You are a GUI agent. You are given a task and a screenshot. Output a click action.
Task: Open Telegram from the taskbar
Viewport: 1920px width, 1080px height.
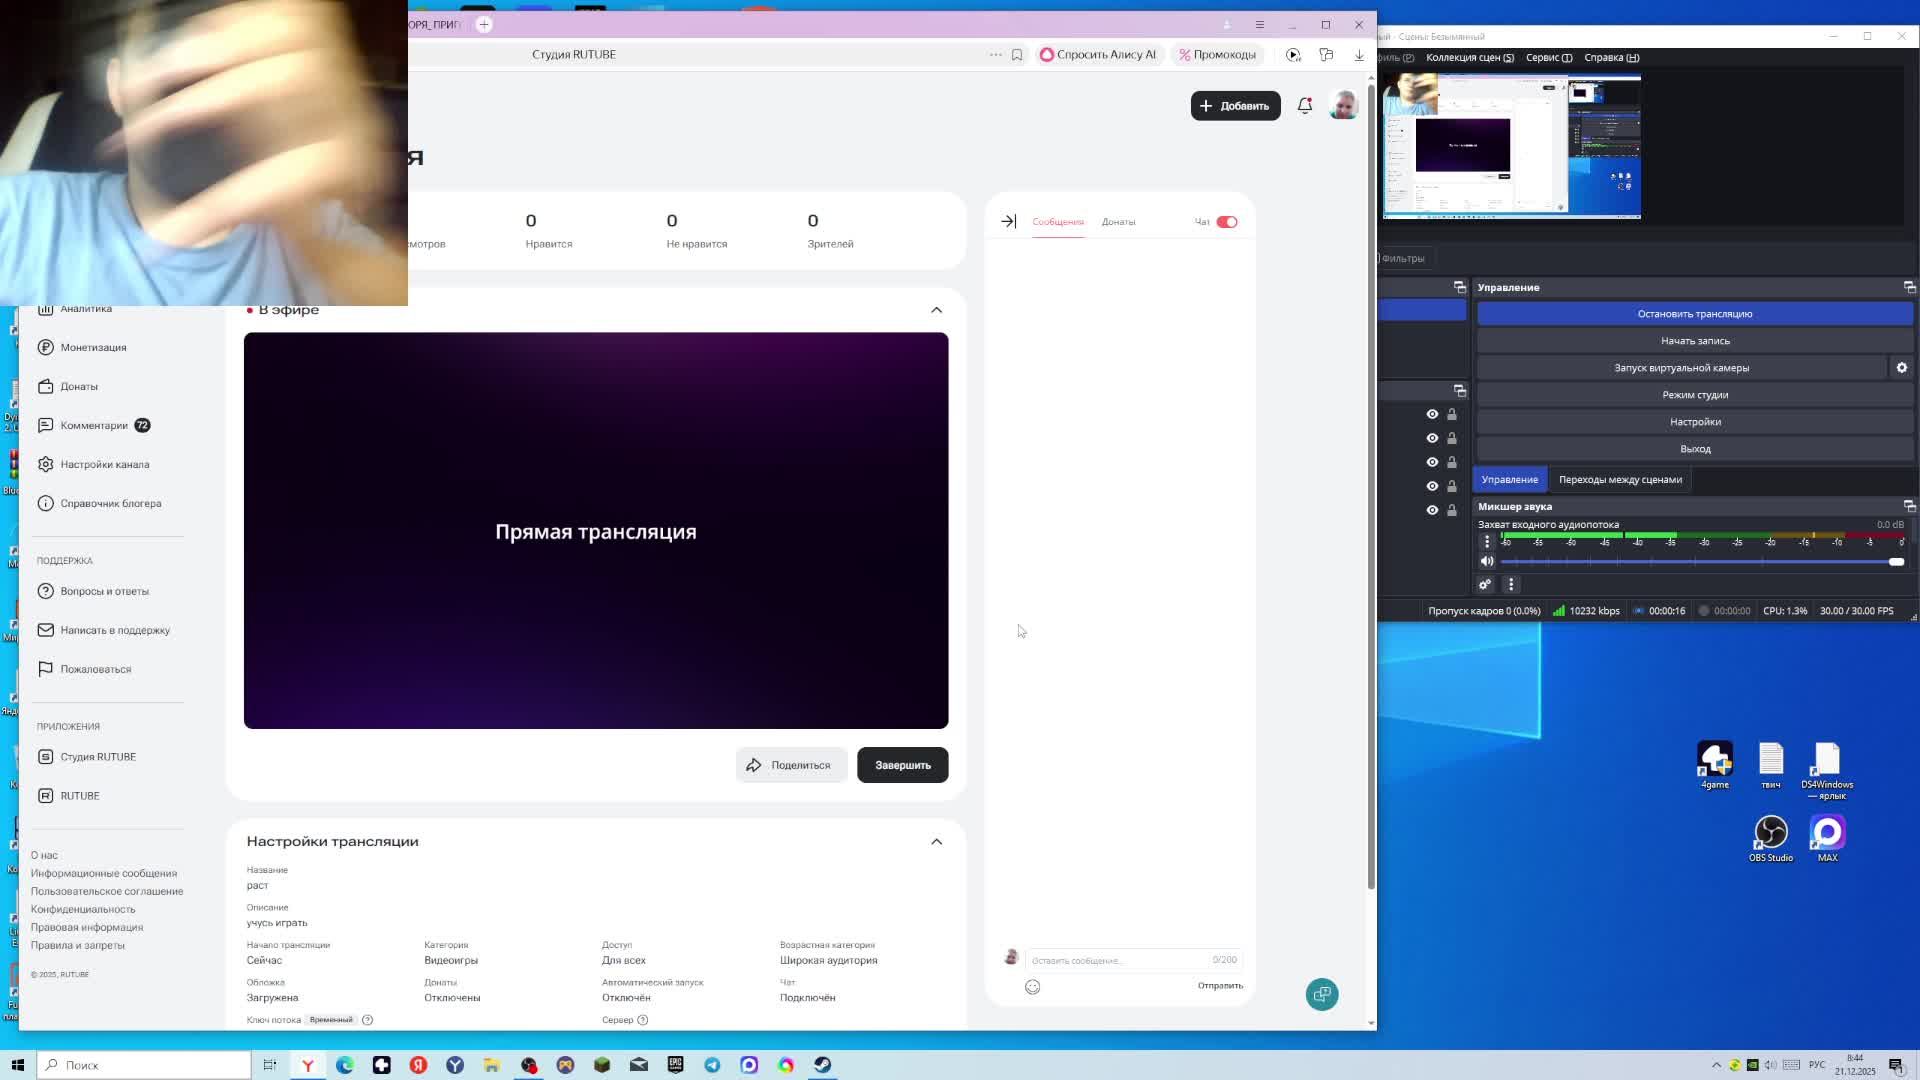click(712, 1065)
